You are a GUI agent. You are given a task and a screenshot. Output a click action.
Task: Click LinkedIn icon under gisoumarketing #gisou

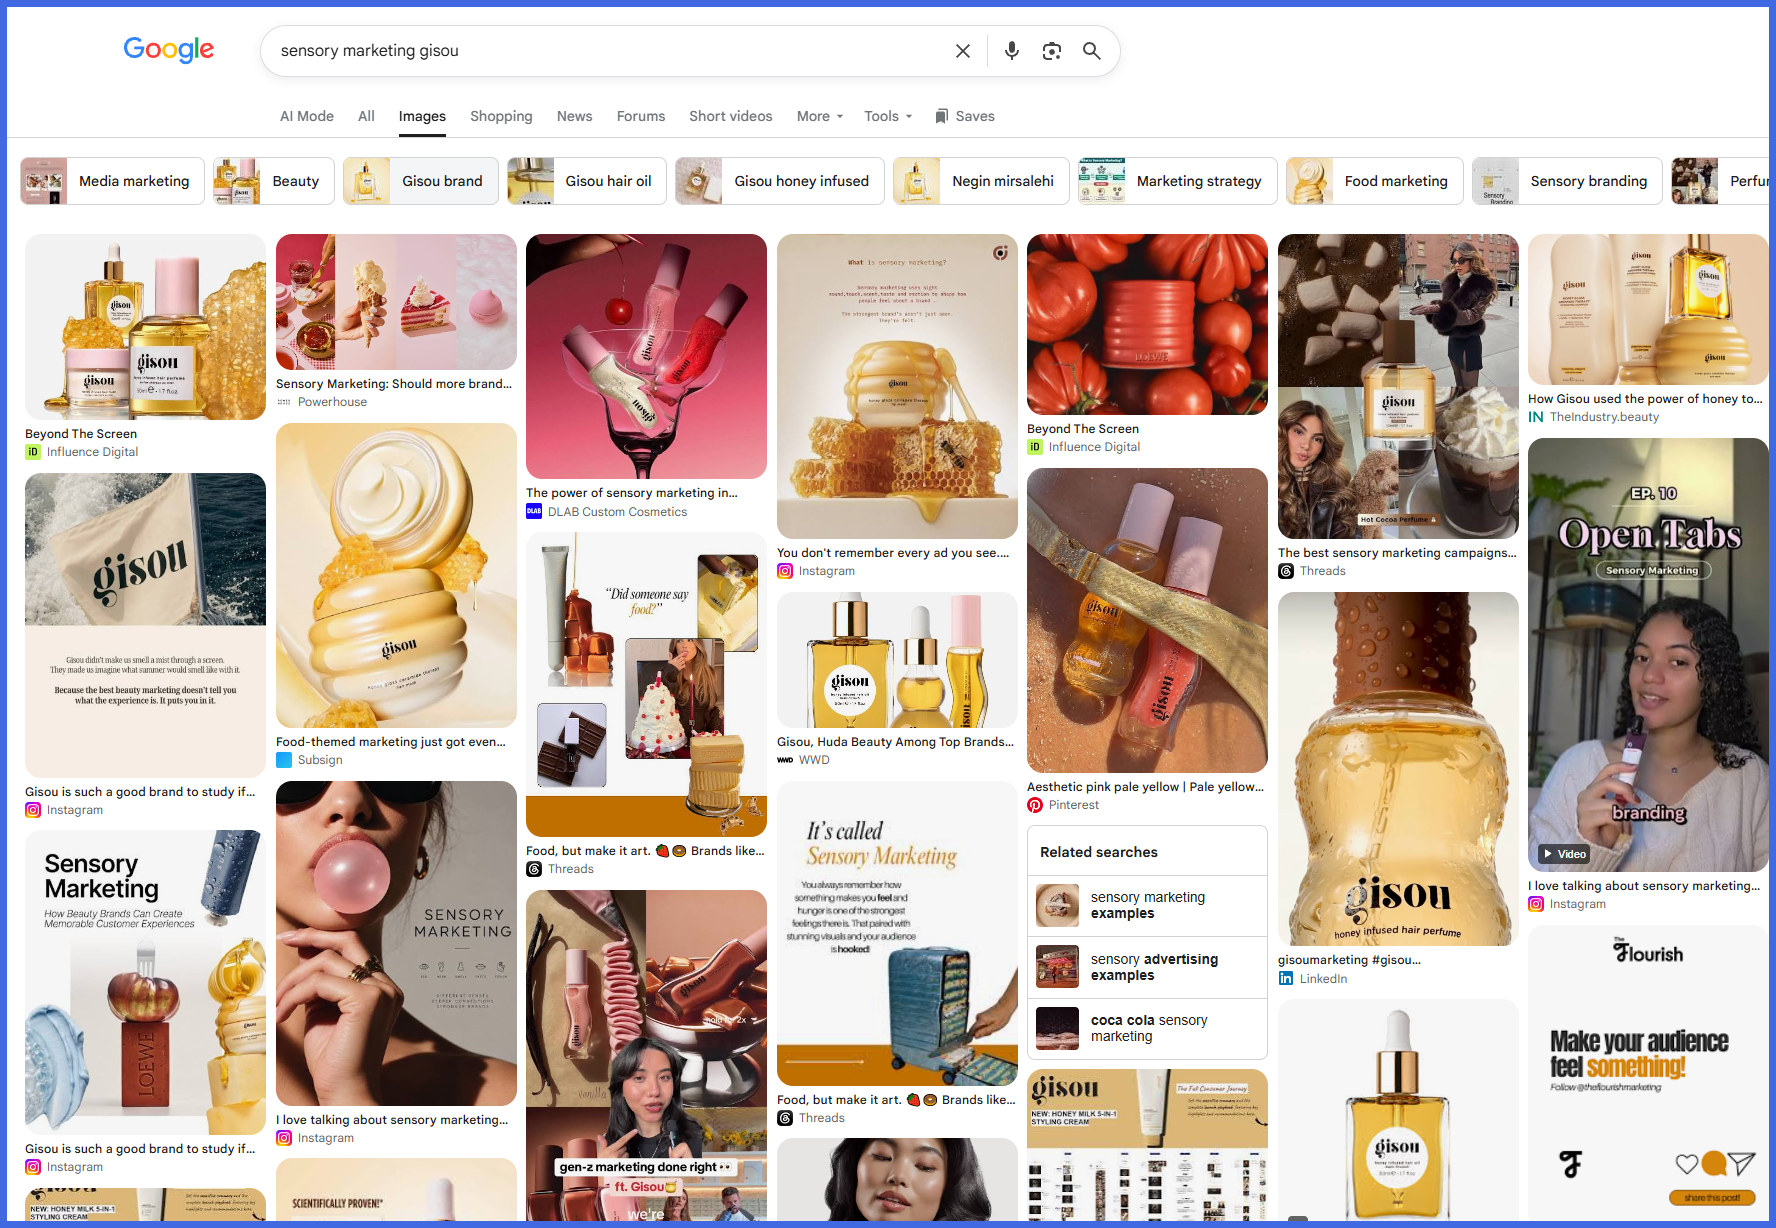1286,979
